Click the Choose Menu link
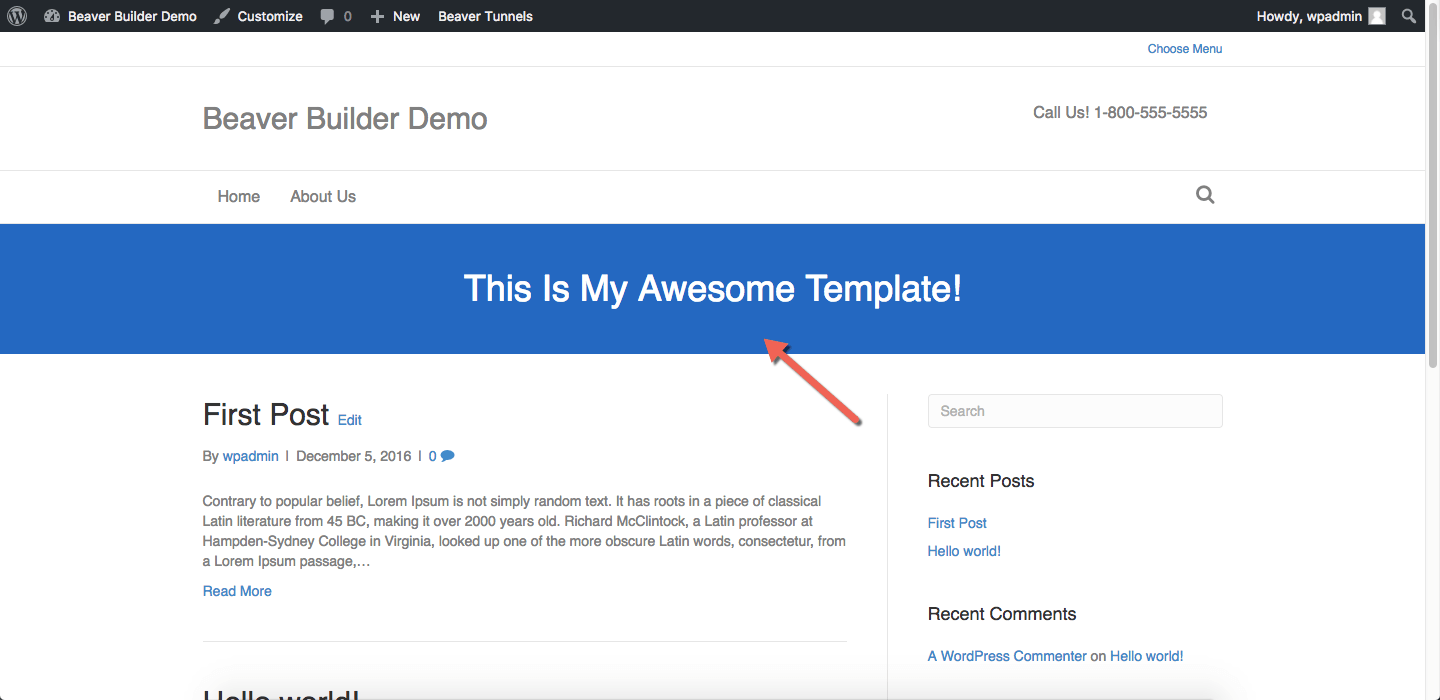The width and height of the screenshot is (1440, 700). [x=1184, y=49]
